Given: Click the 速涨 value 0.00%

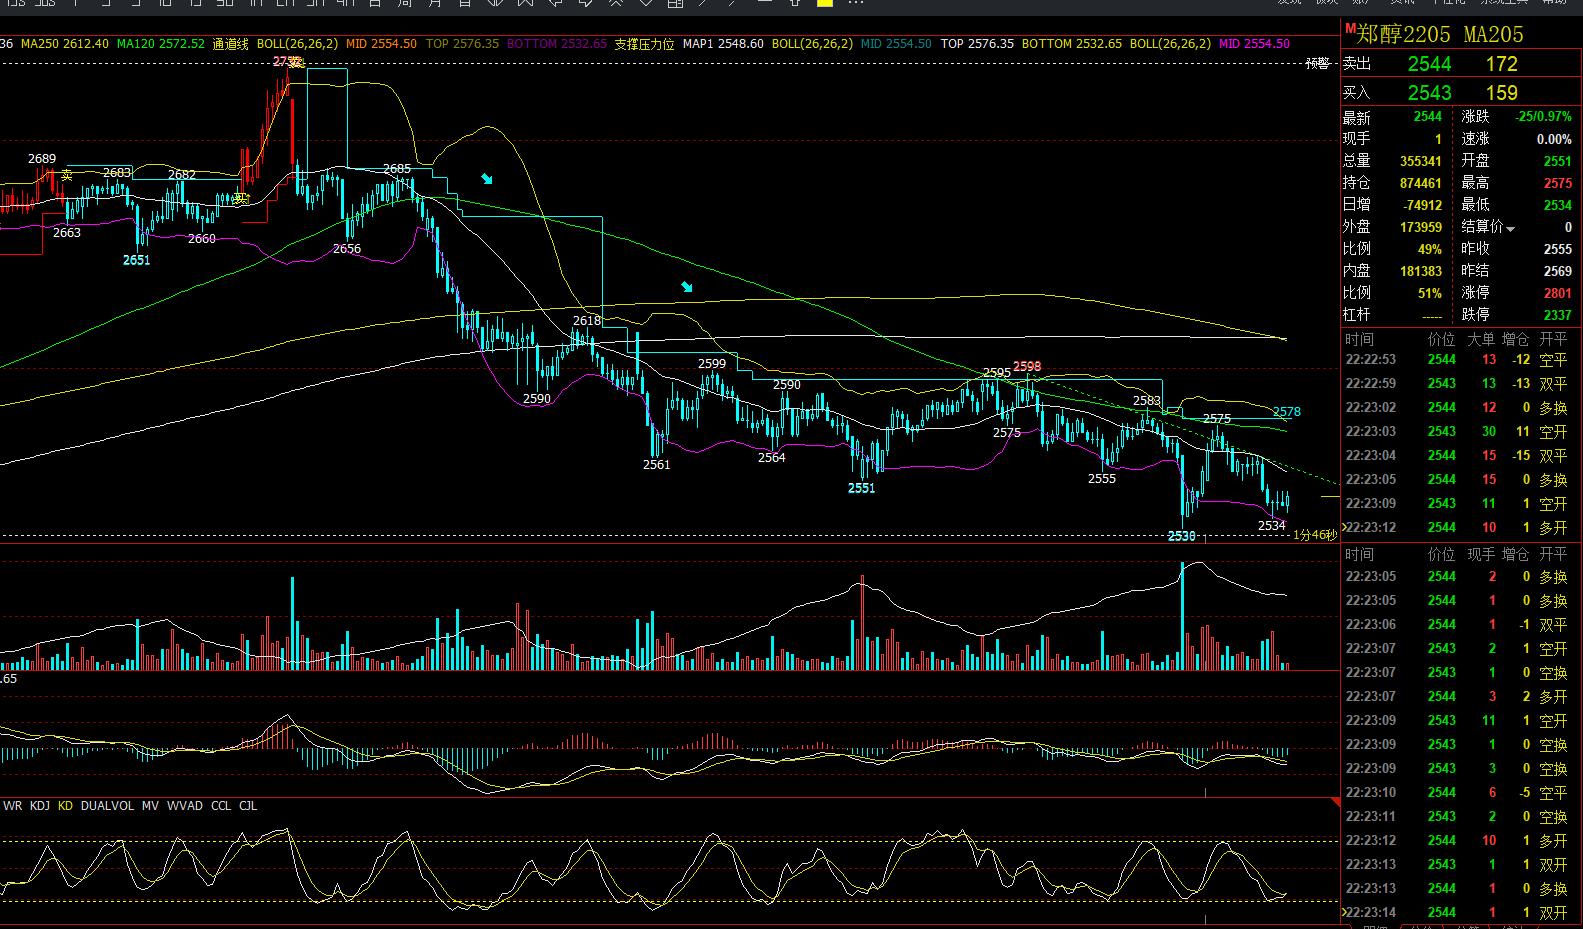Looking at the screenshot, I should [x=1554, y=139].
